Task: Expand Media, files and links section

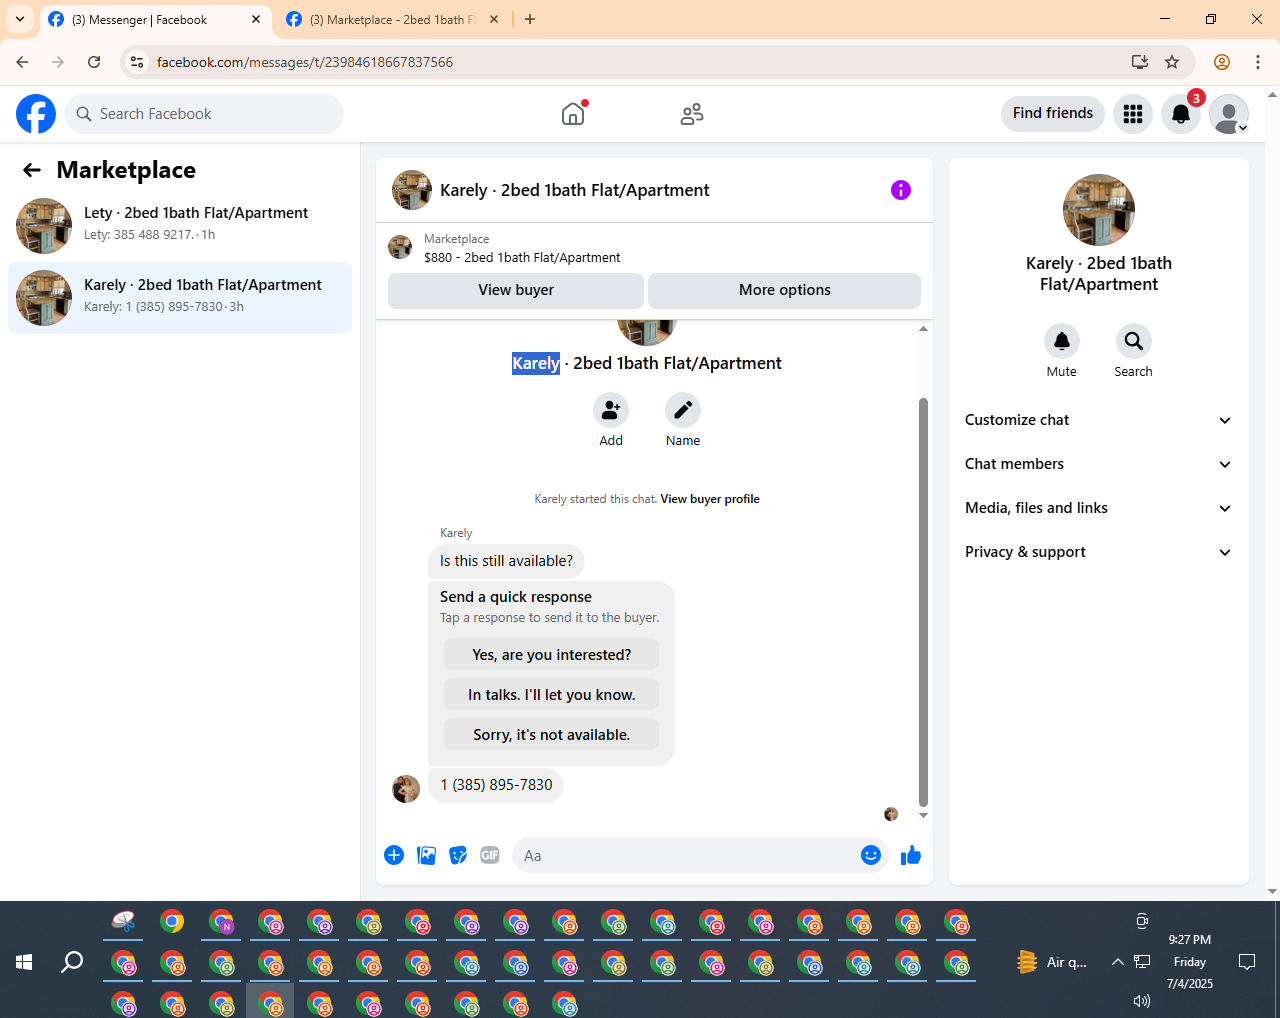Action: (1098, 508)
